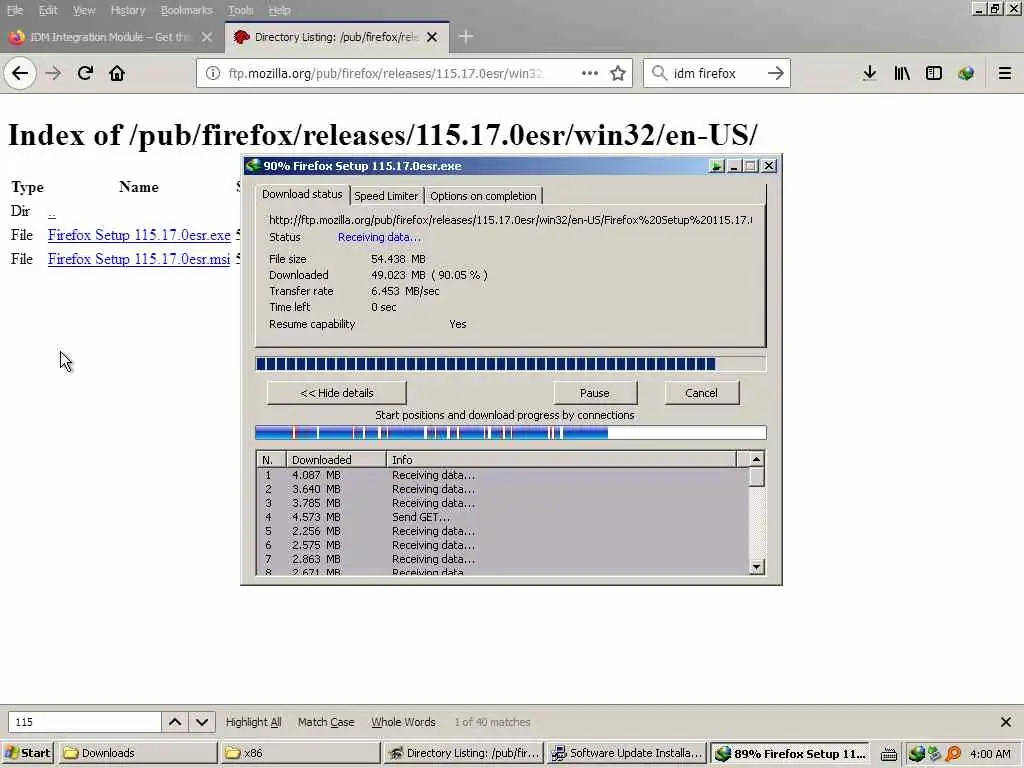
Task: Open the Firefox hamburger menu
Action: coord(1004,73)
